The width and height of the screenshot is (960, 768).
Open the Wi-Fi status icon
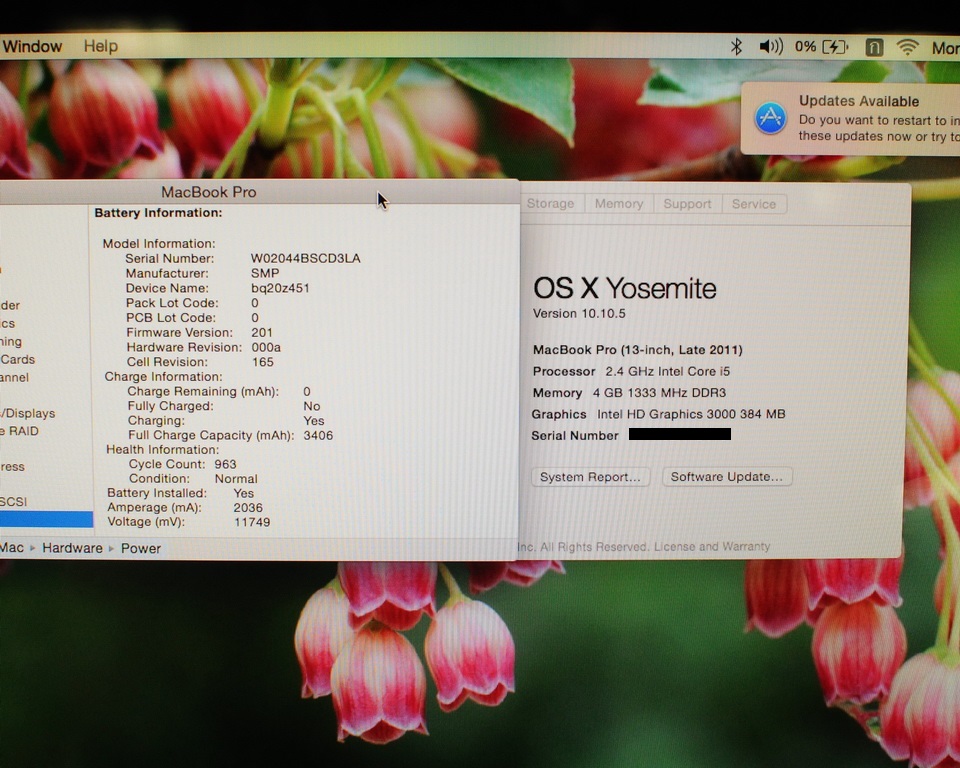pyautogui.click(x=907, y=47)
